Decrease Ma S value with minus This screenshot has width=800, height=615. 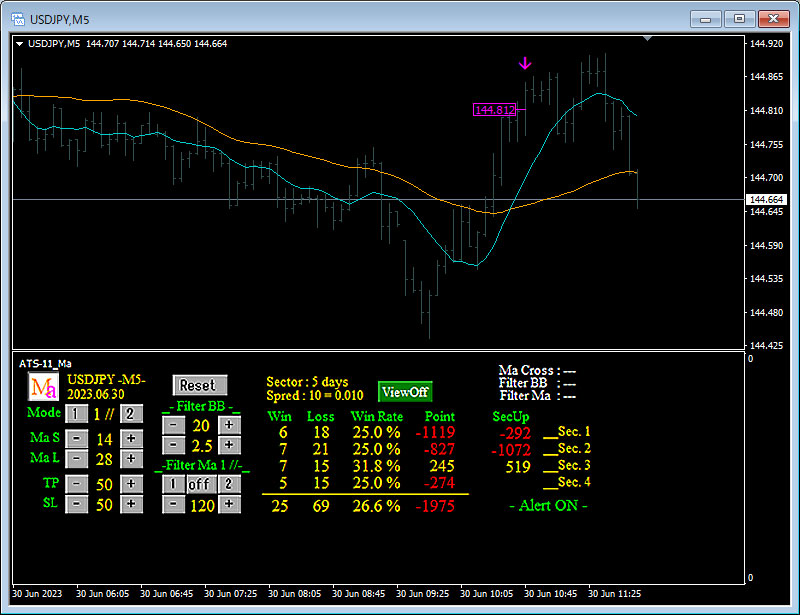tap(77, 438)
